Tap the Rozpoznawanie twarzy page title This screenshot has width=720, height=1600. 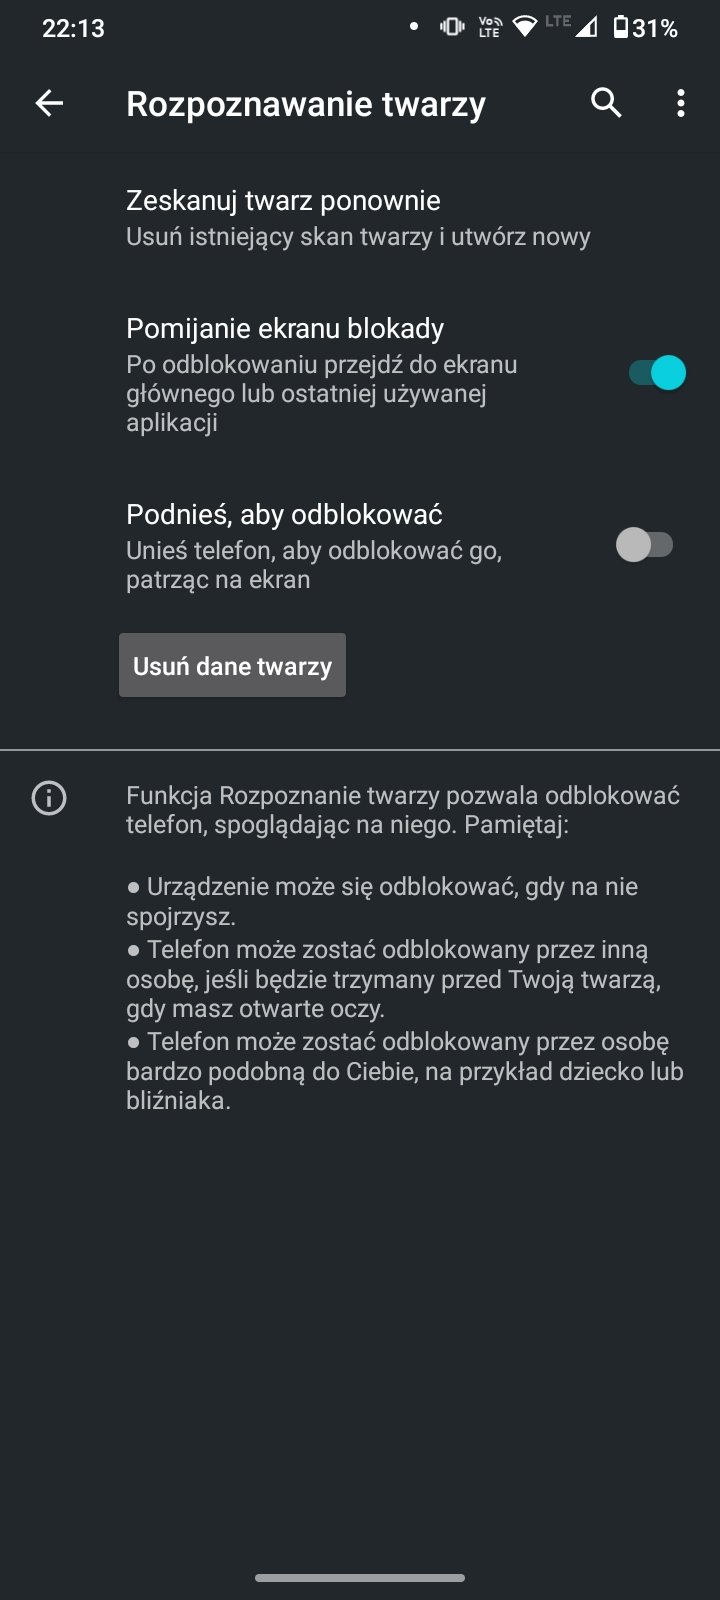[x=306, y=104]
